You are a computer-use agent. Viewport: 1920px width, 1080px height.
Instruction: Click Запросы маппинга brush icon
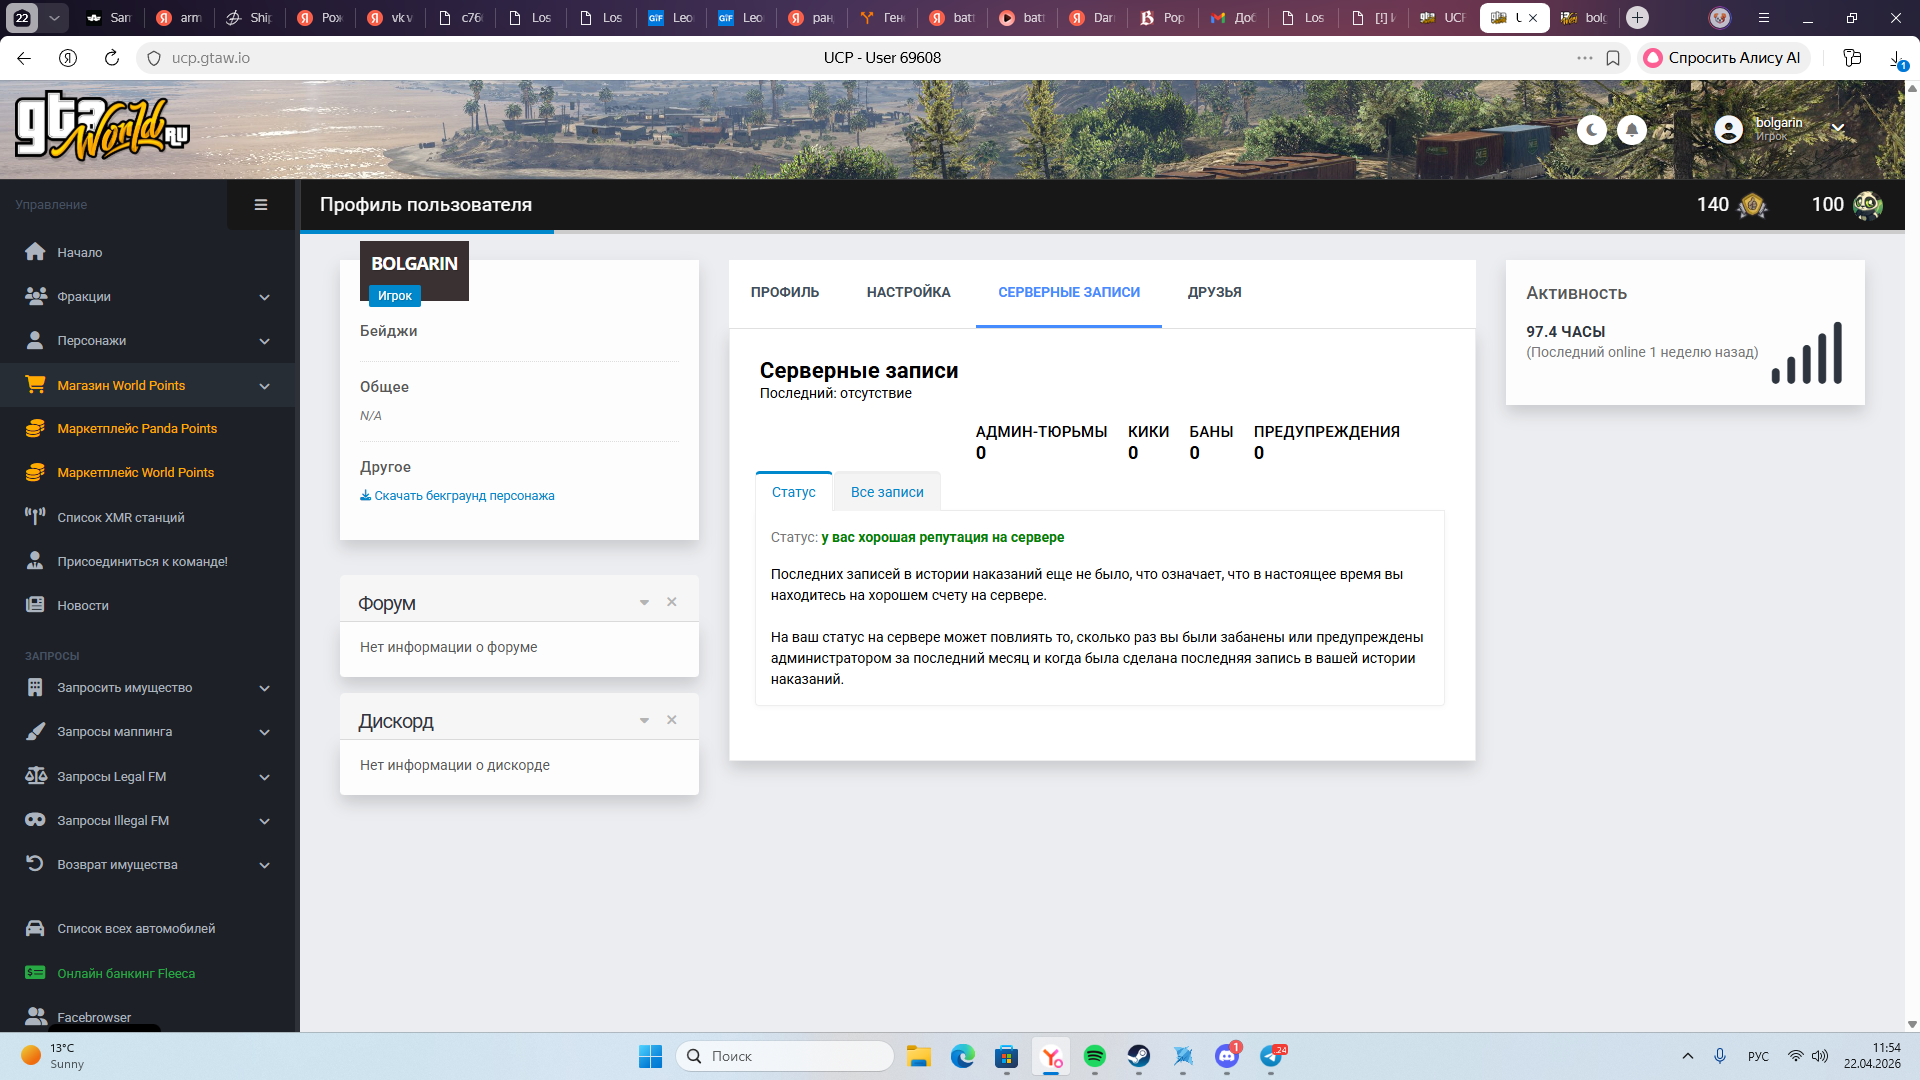(35, 731)
